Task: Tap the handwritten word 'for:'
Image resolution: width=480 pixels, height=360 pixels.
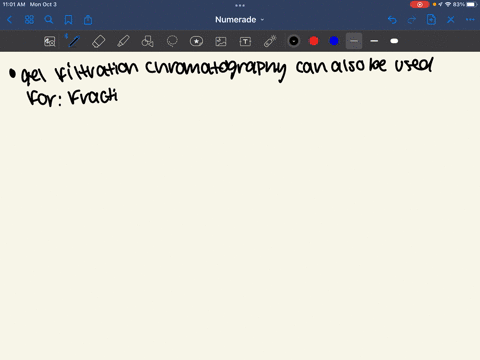Action: [44, 98]
